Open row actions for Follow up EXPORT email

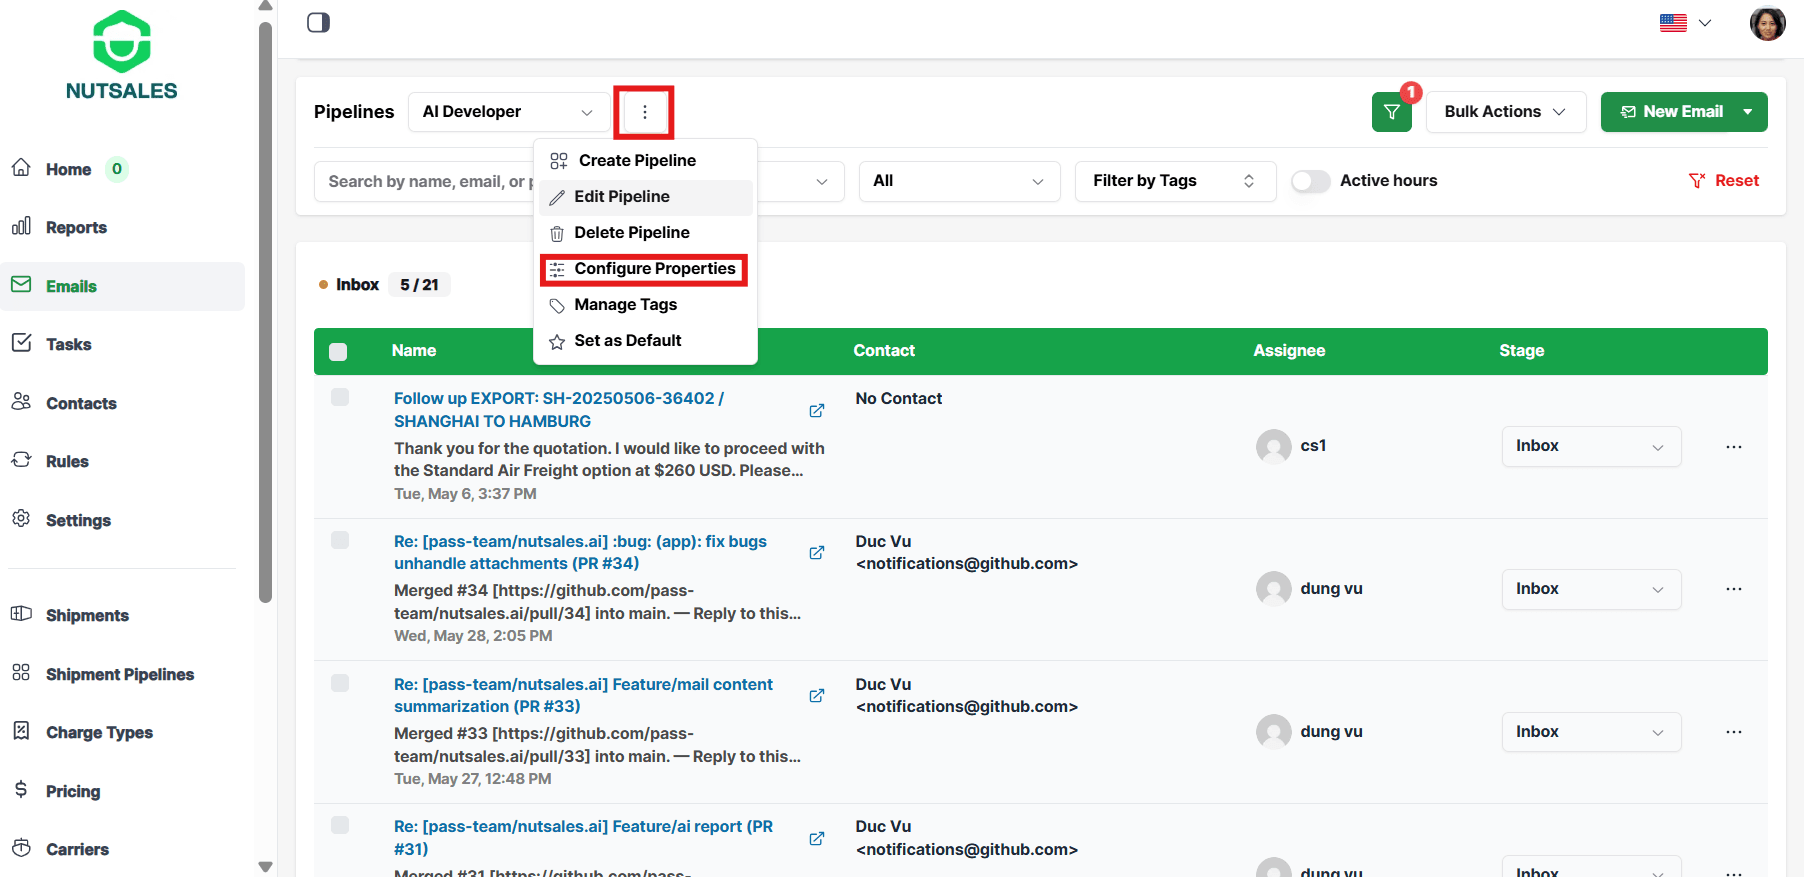[x=1733, y=447]
